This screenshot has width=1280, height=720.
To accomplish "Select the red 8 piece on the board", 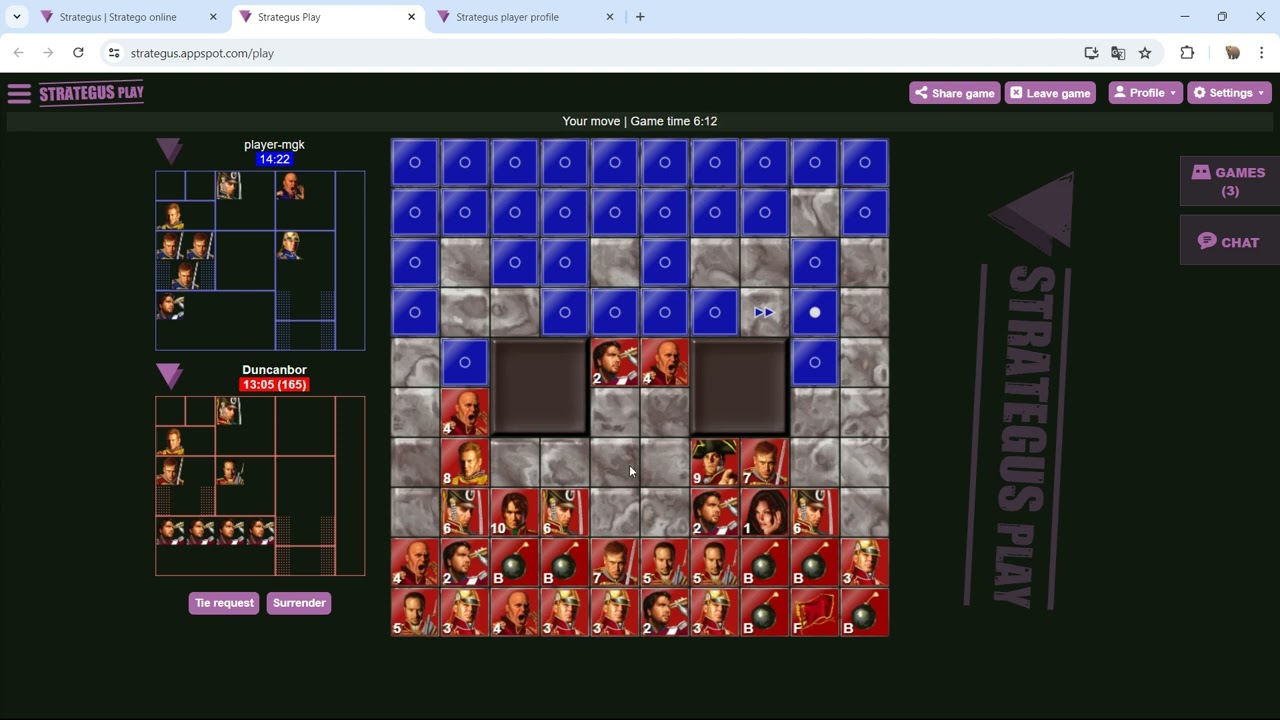I will (x=464, y=462).
